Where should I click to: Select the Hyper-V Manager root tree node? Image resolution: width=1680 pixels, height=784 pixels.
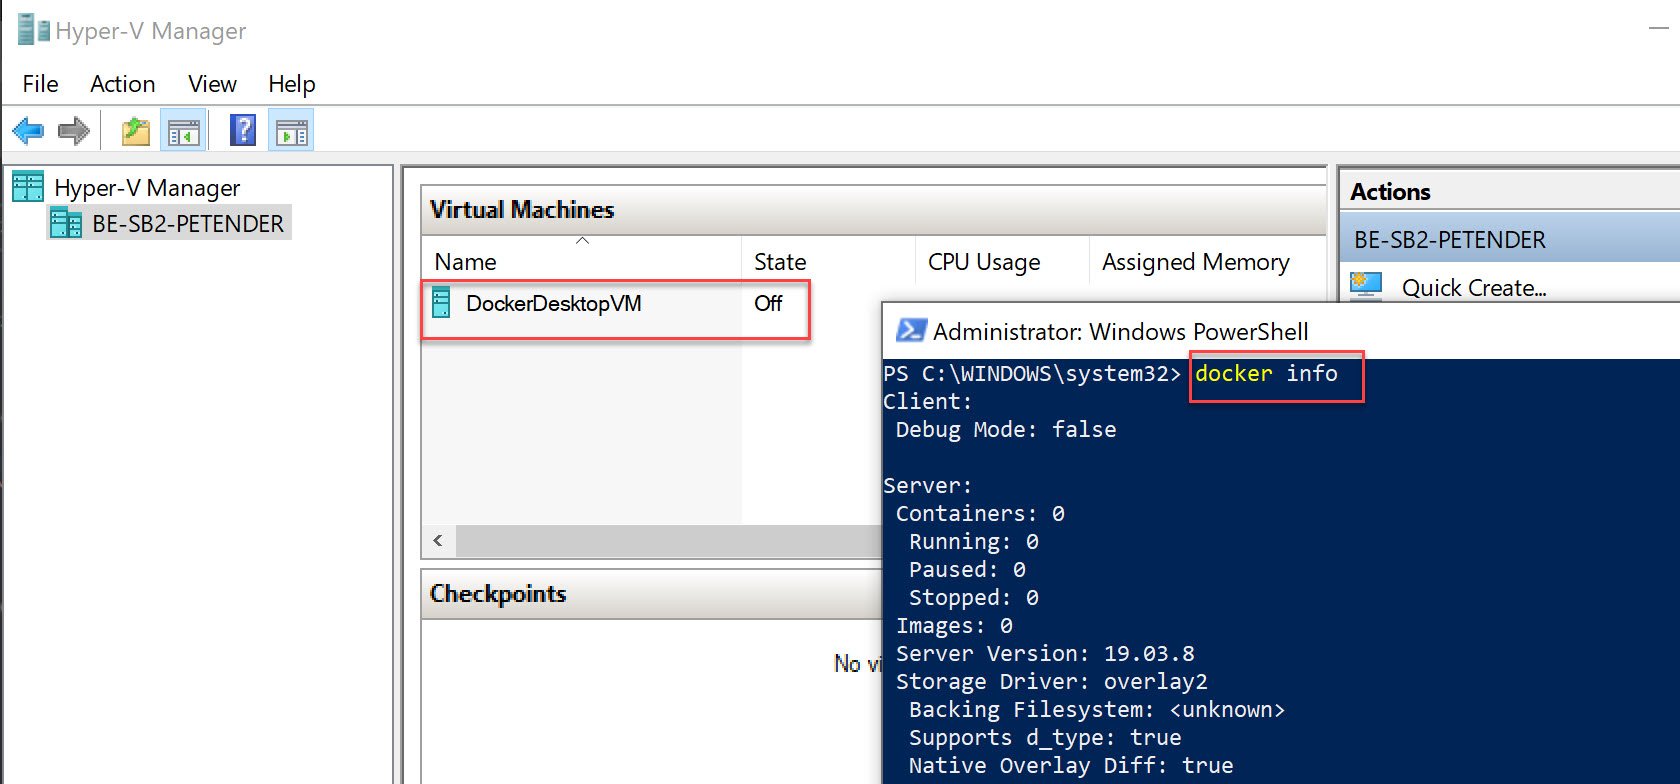146,188
